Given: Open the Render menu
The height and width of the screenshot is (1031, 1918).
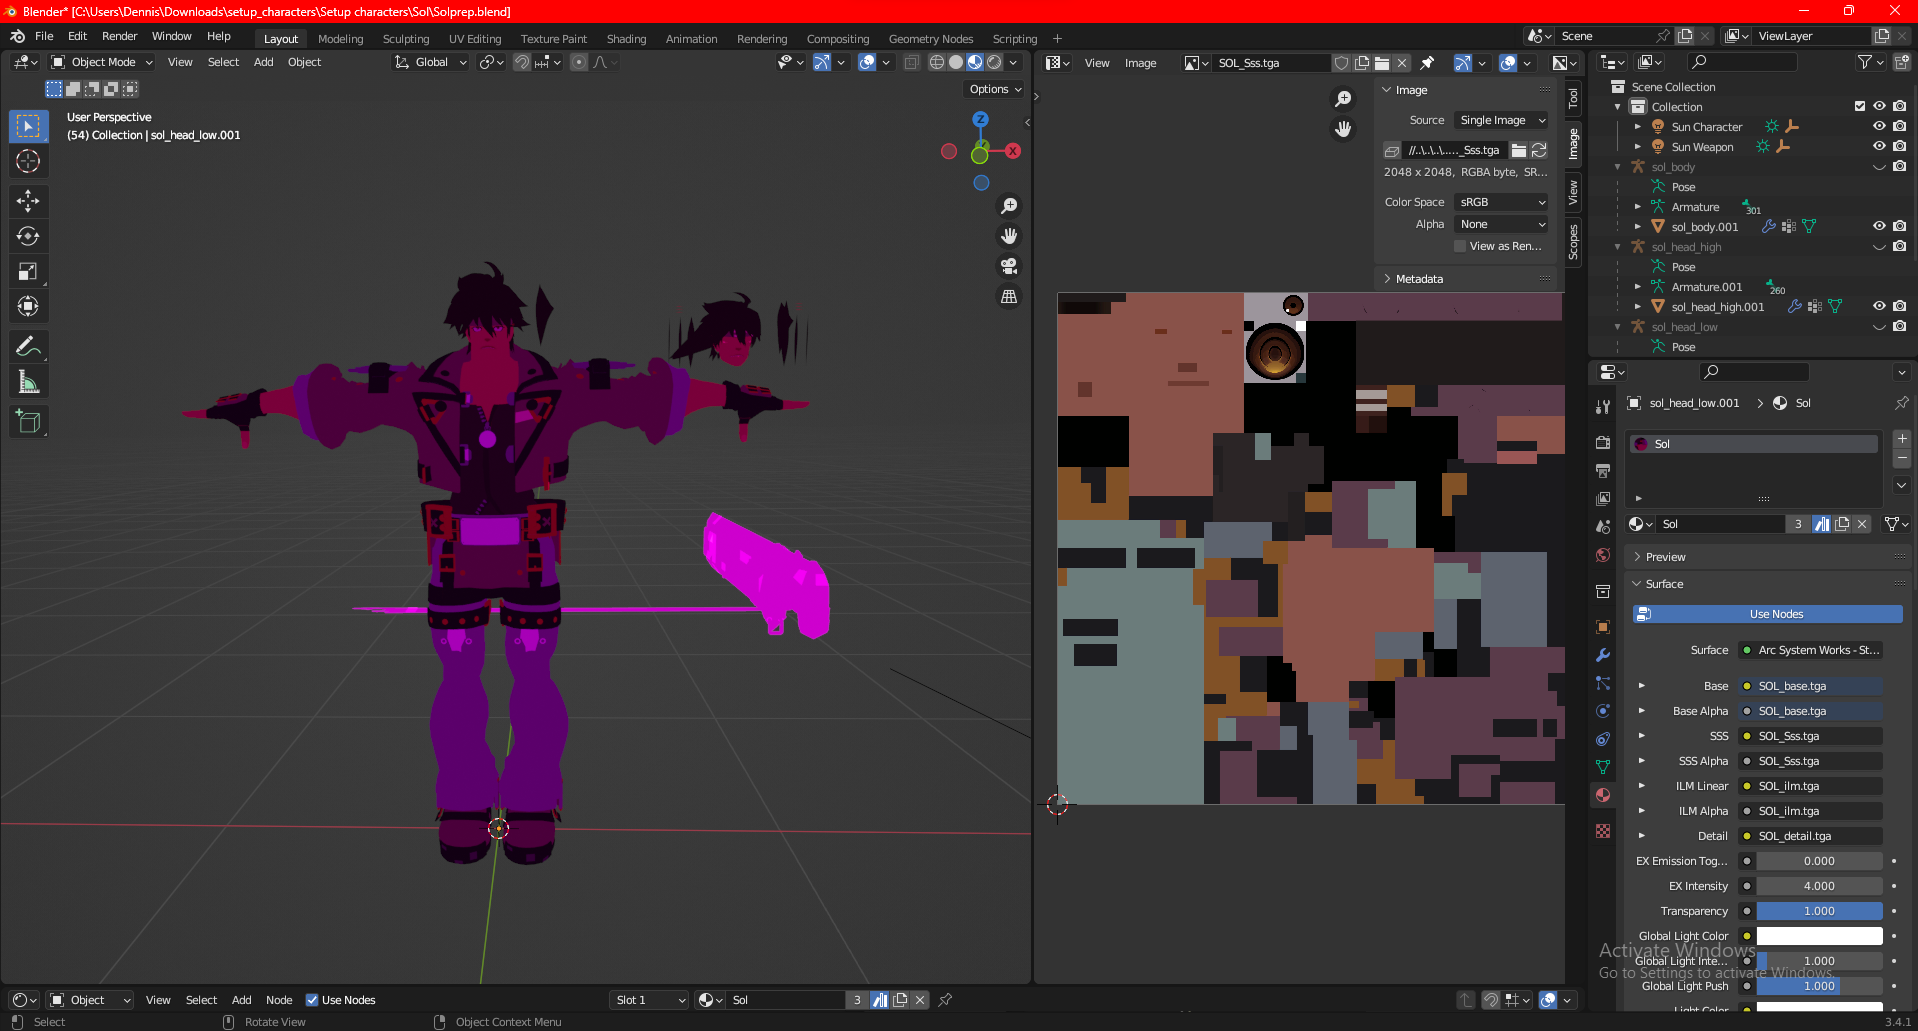Looking at the screenshot, I should point(119,36).
